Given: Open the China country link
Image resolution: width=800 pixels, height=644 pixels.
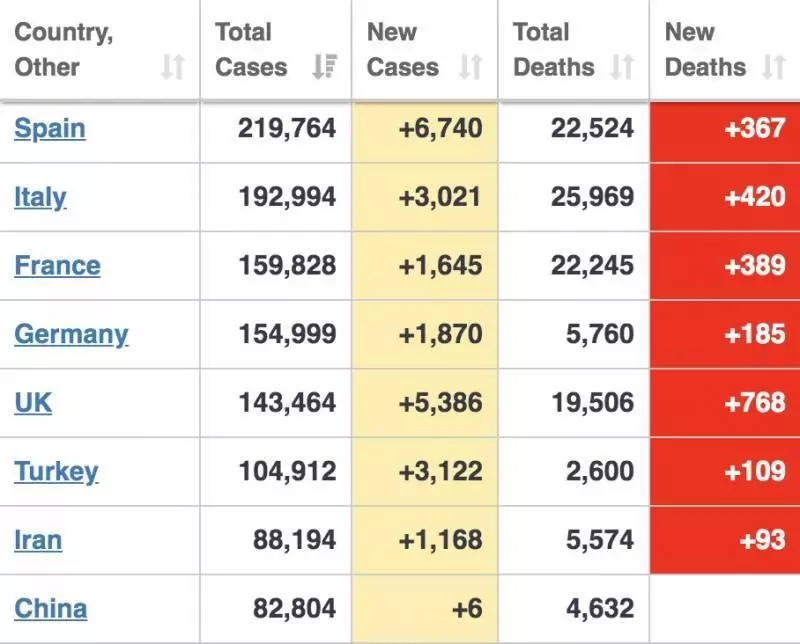Looking at the screenshot, I should pos(51,608).
